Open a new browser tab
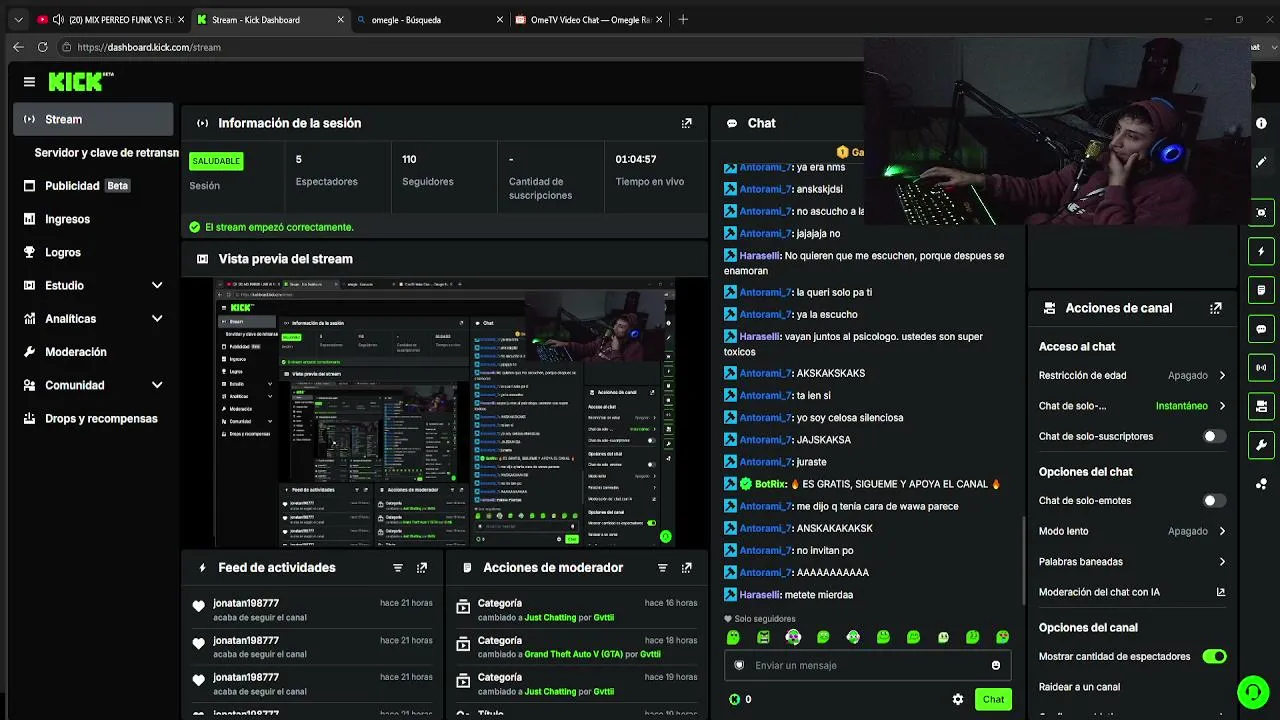 pos(683,19)
